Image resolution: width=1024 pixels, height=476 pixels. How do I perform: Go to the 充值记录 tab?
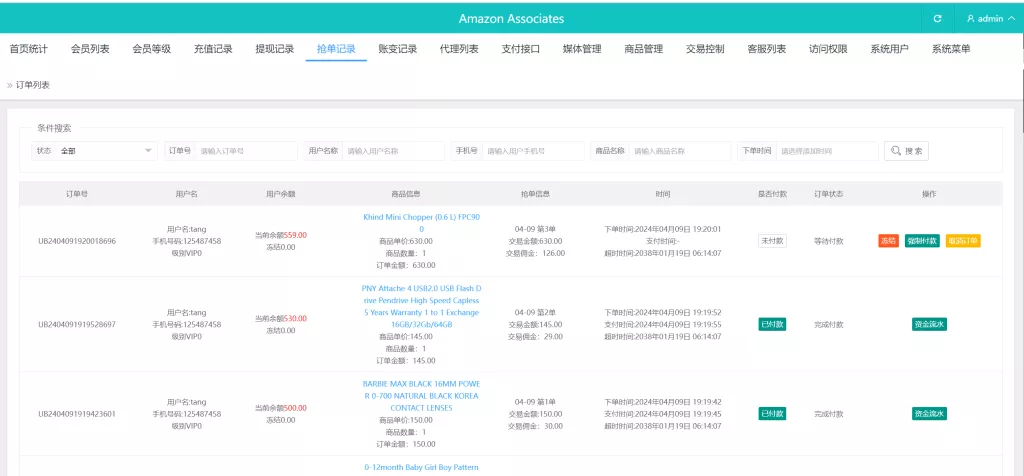pos(213,49)
